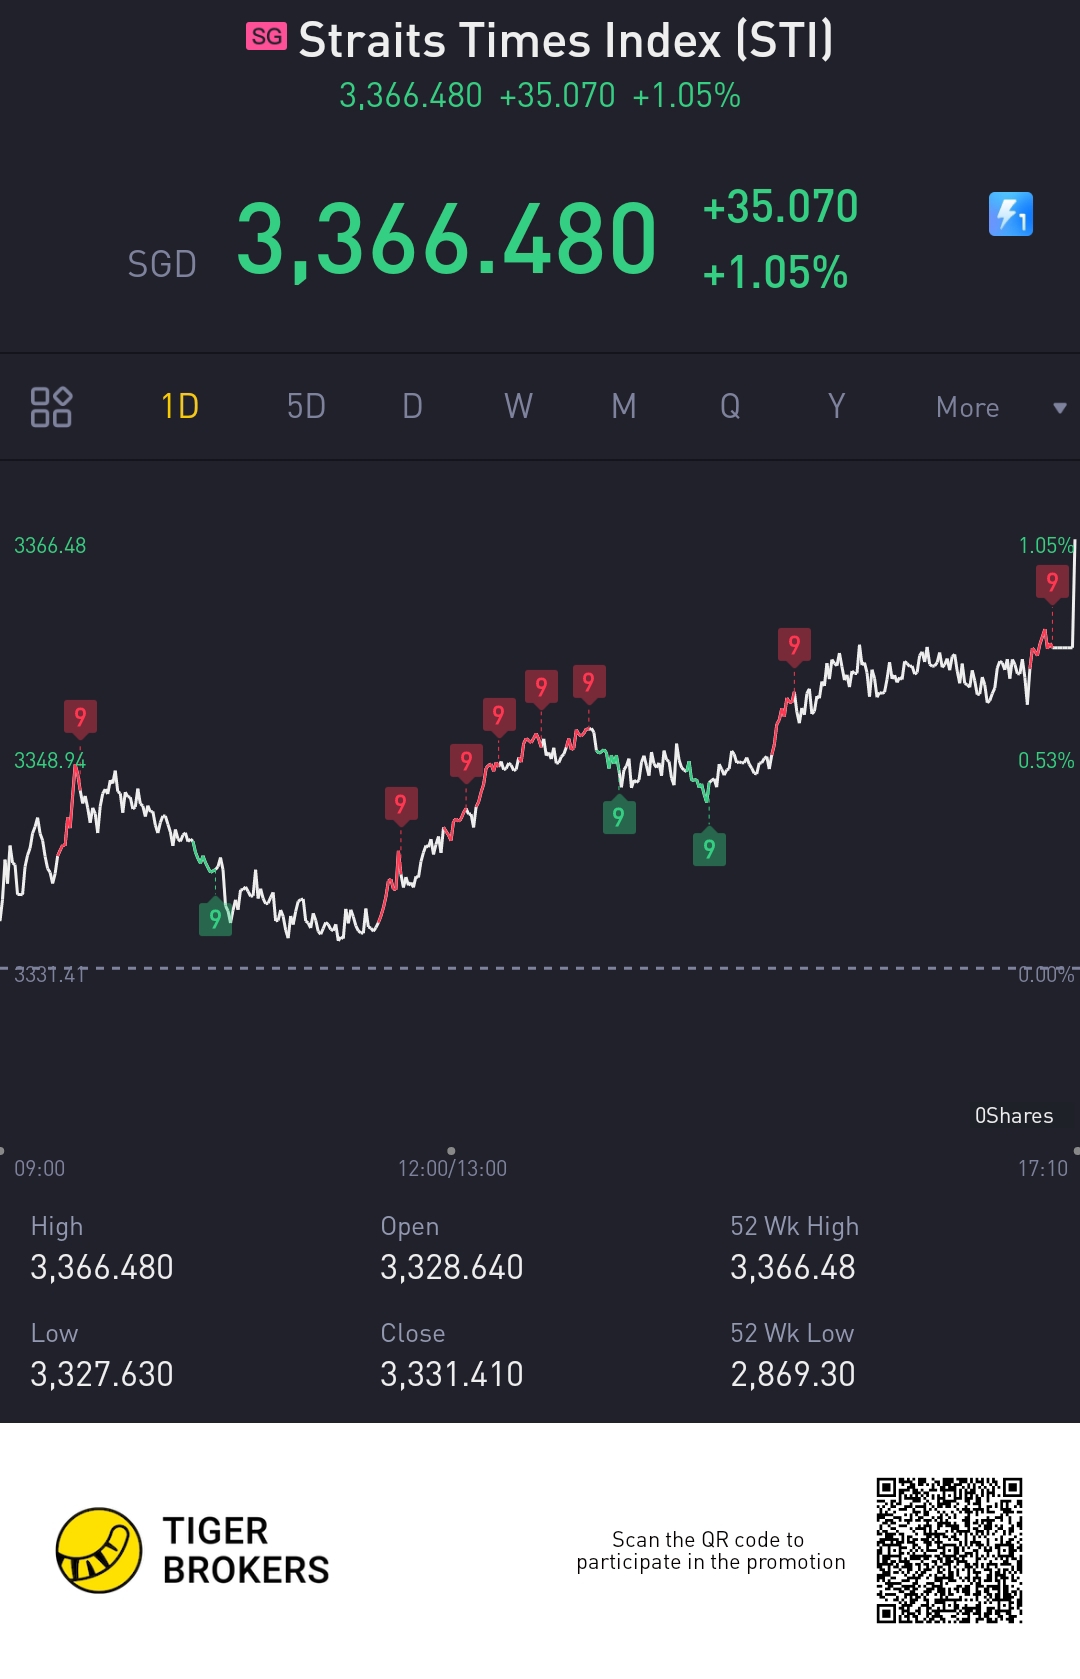Tap the top-right red 9 marker

click(x=1052, y=582)
